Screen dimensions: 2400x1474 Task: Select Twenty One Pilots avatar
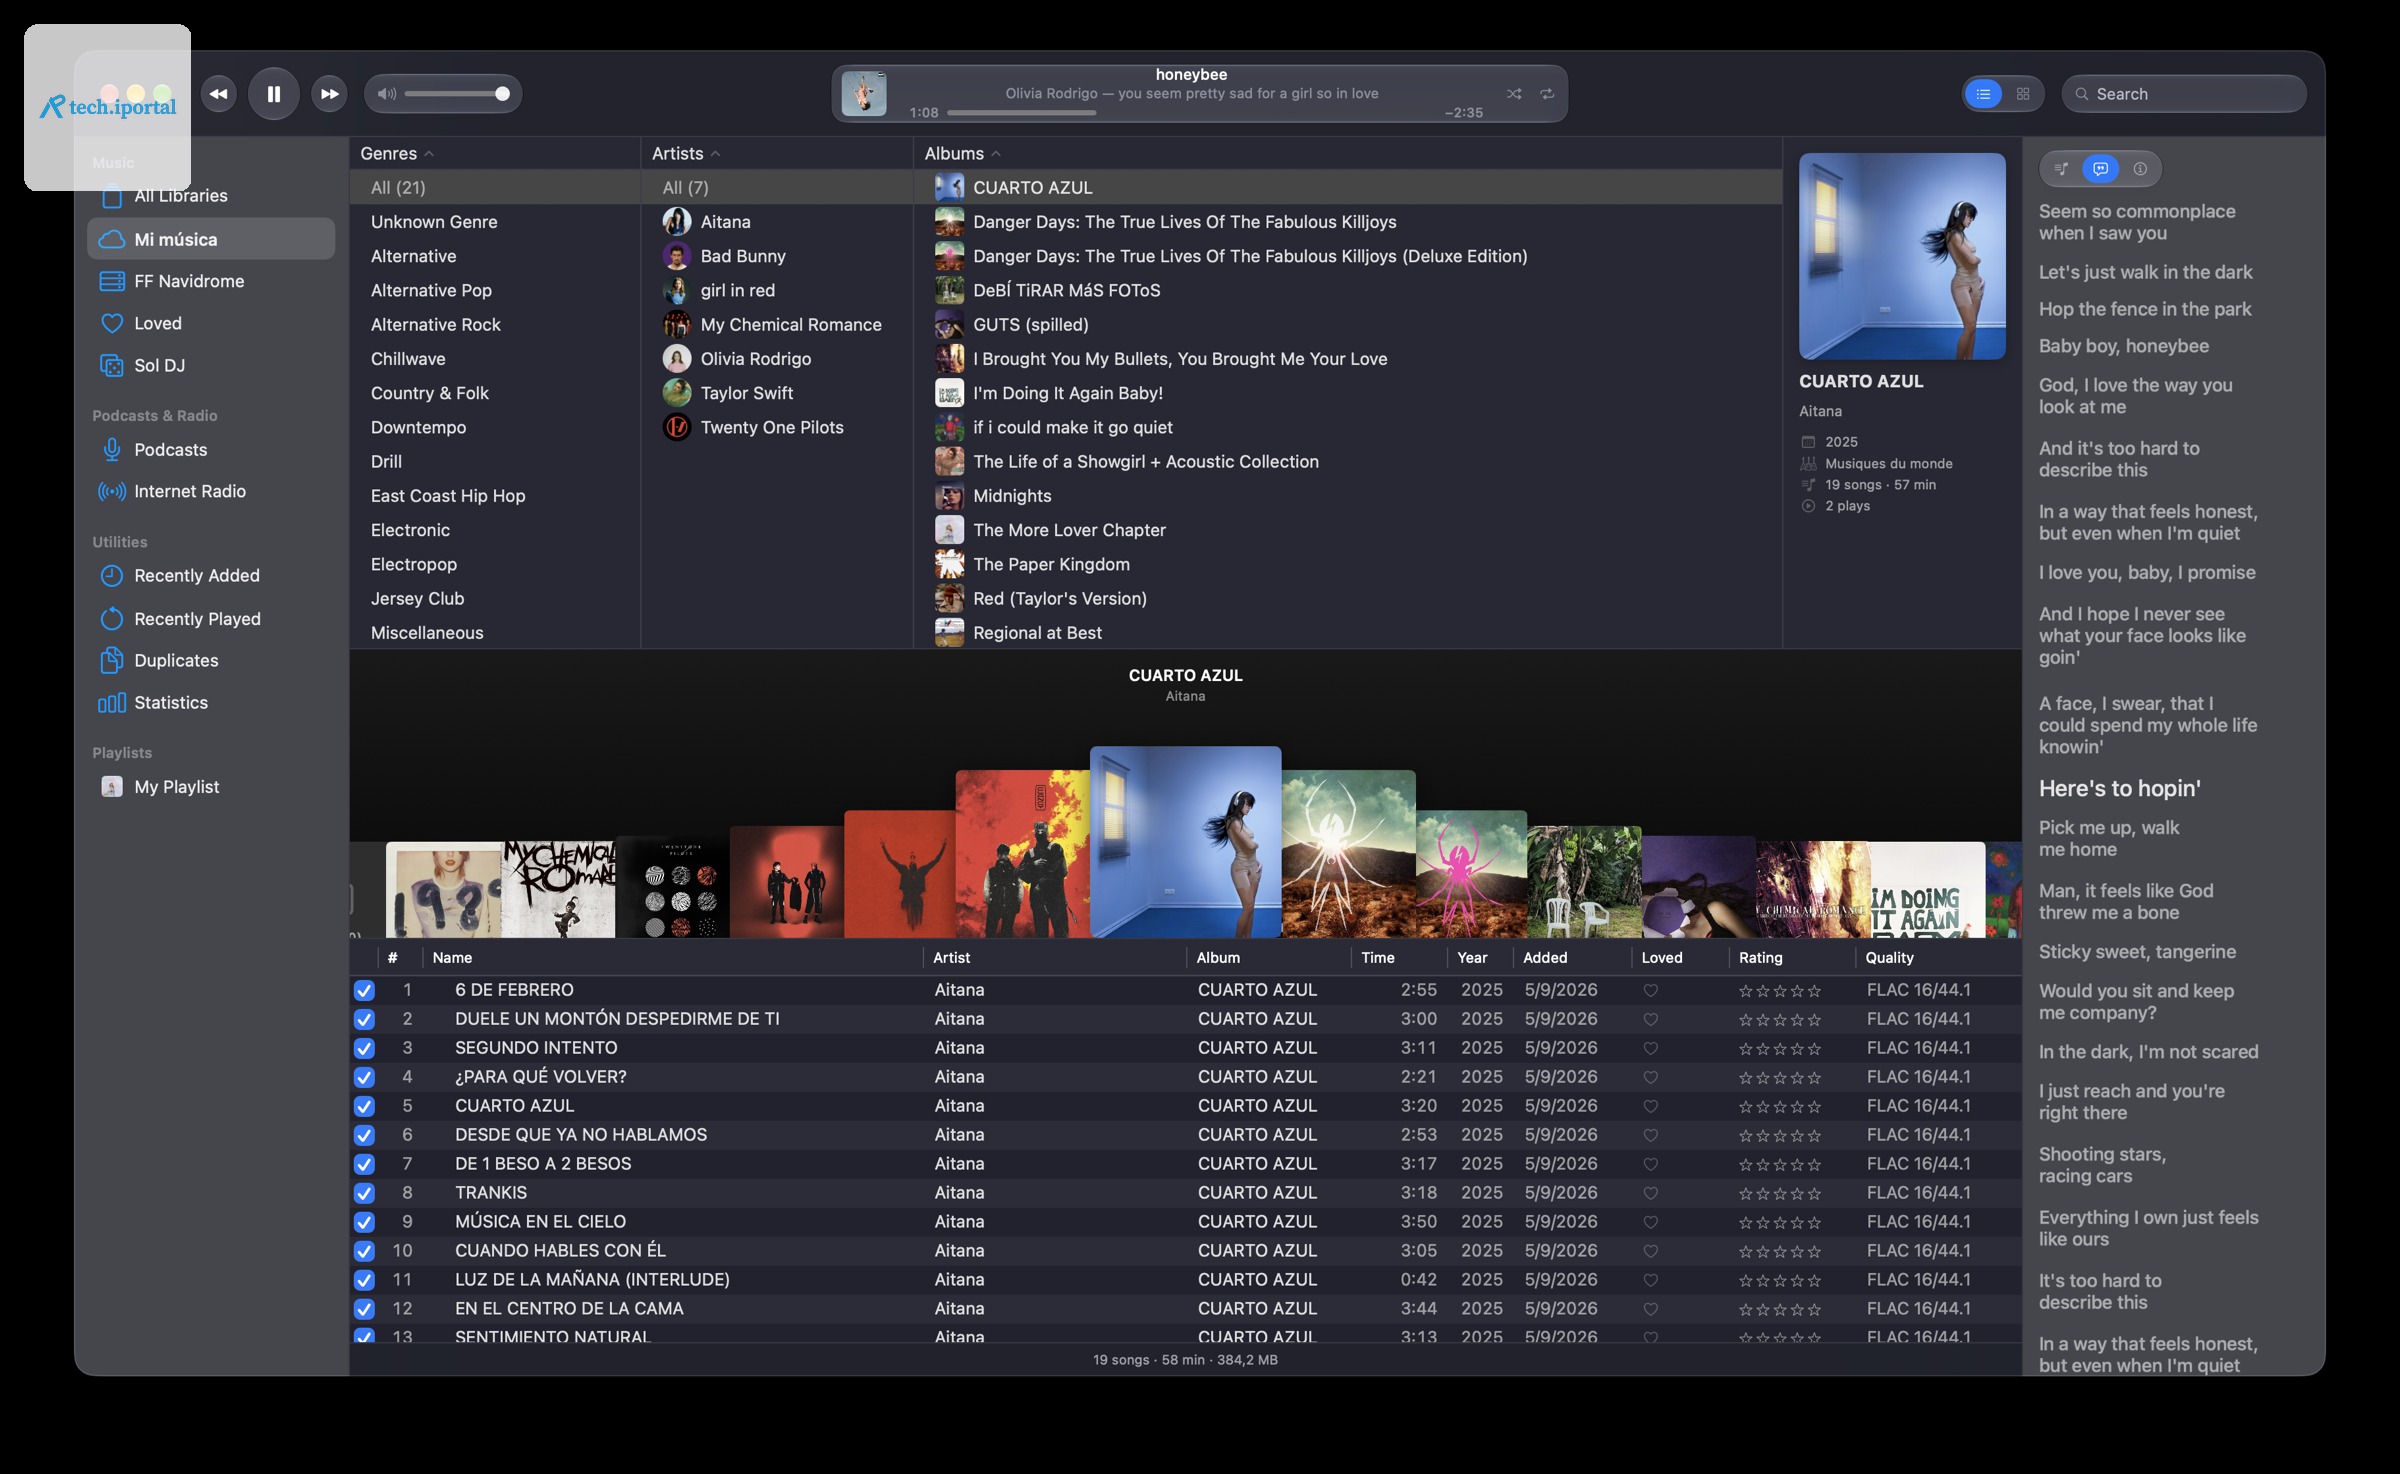(677, 427)
